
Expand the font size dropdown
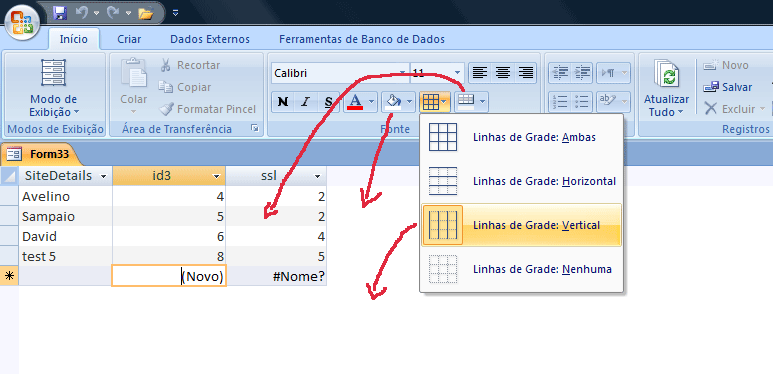[458, 73]
